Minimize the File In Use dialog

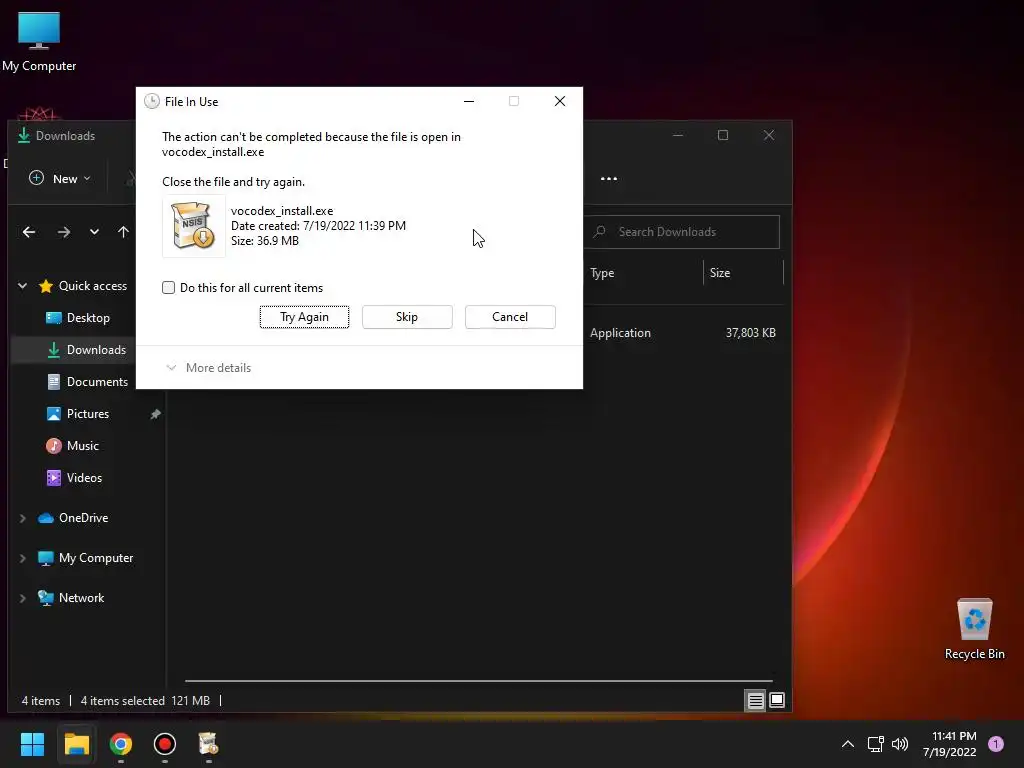click(x=469, y=101)
